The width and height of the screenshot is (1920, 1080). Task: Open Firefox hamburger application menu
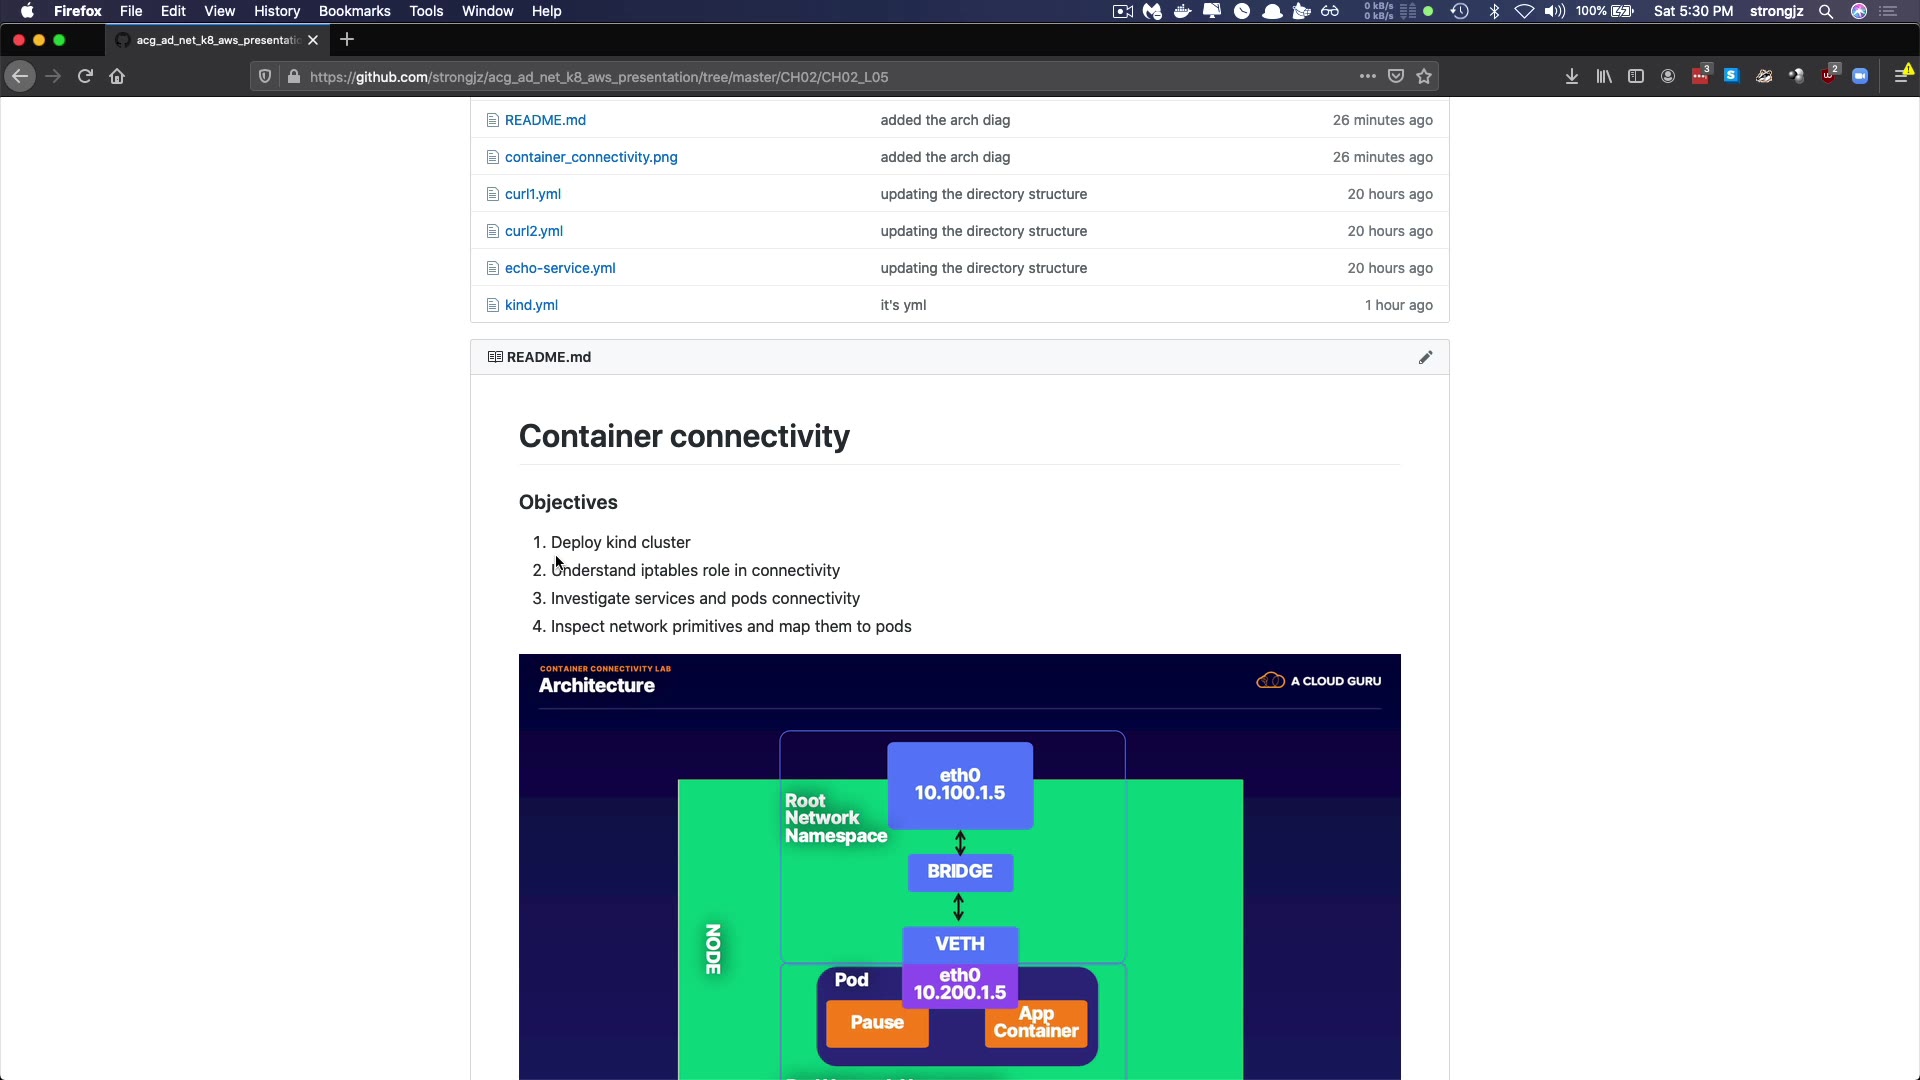1901,76
